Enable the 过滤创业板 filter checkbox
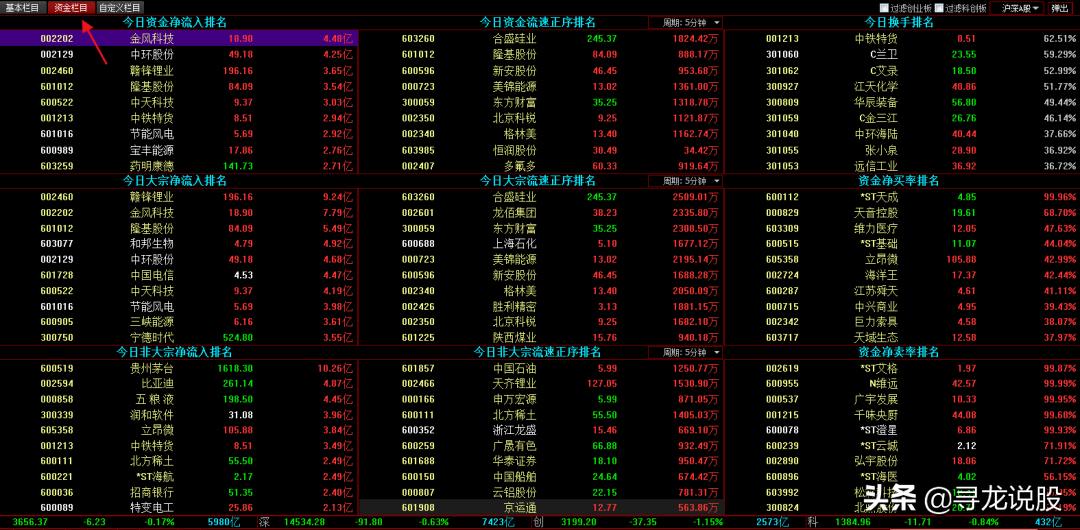 884,8
